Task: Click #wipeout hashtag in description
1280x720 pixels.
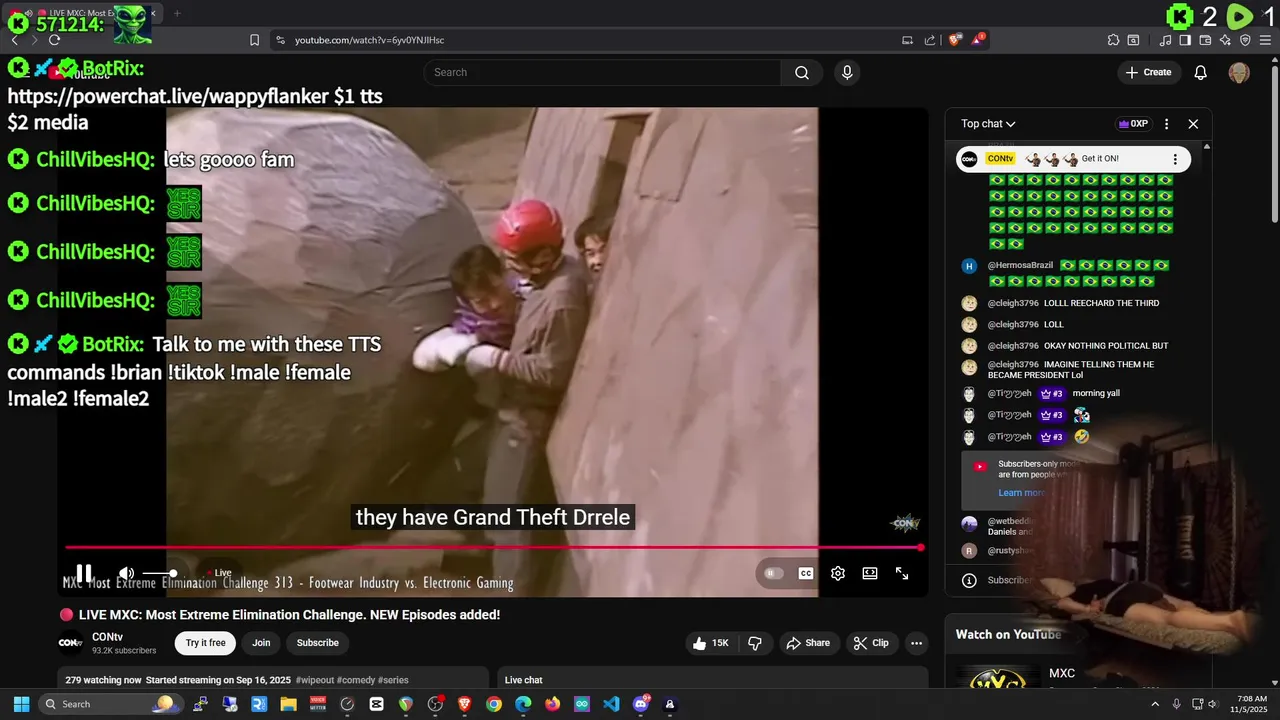Action: pos(314,680)
